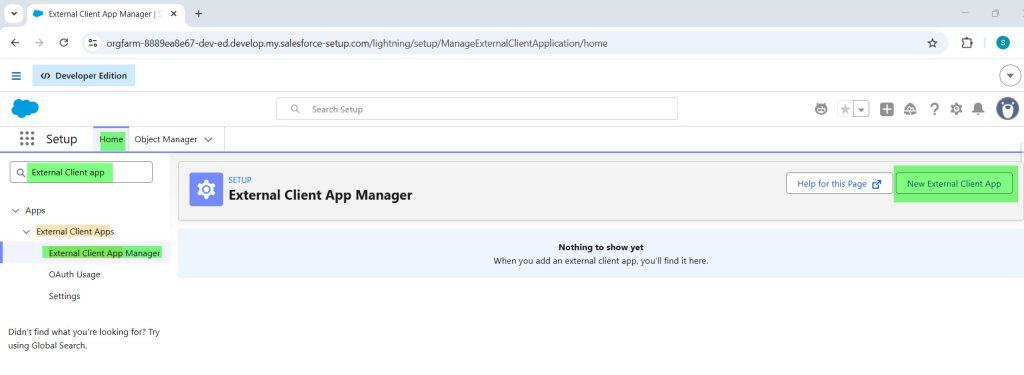Screen dimensions: 1024x375
Task: Click the browser forward arrow
Action: coord(40,43)
